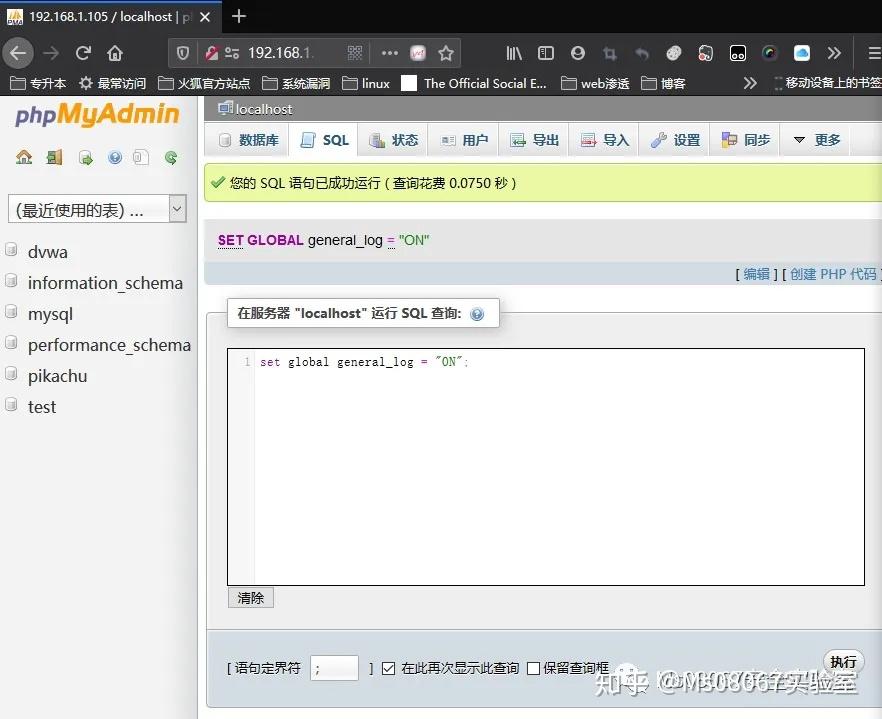Go to the browser home page
Image resolution: width=882 pixels, height=719 pixels.
pyautogui.click(x=115, y=53)
